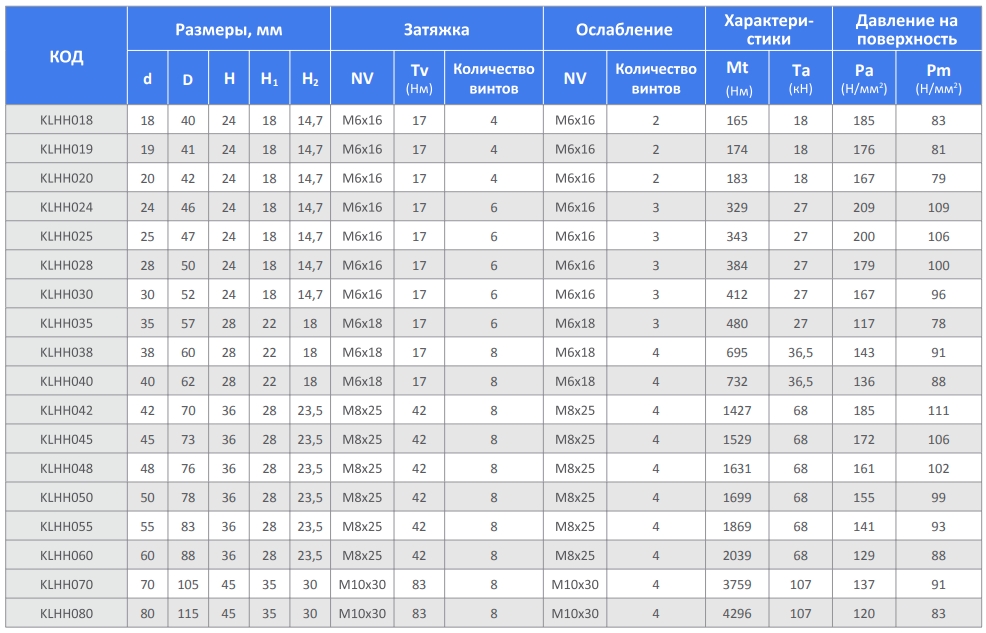Click the Размеры, мм header cell
The width and height of the screenshot is (986, 633).
pos(228,30)
